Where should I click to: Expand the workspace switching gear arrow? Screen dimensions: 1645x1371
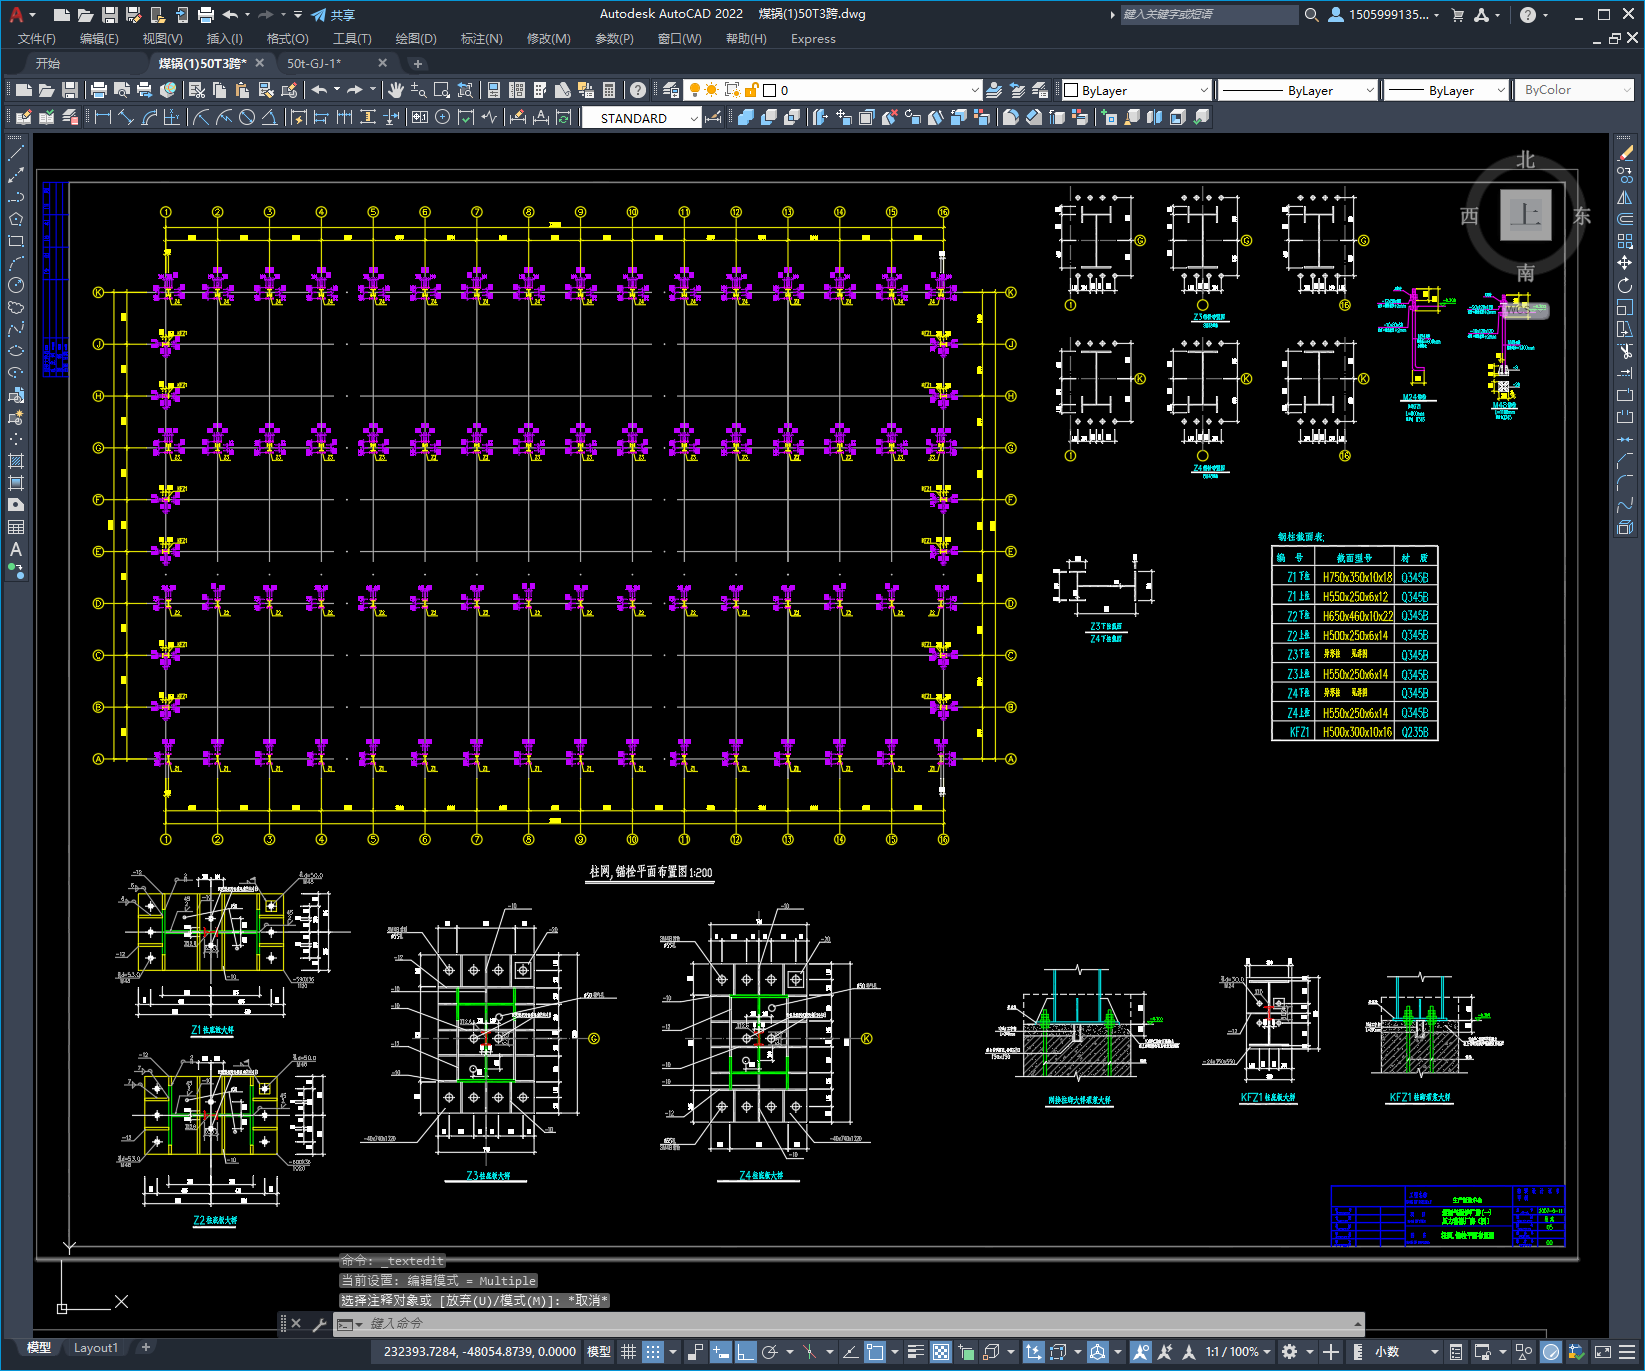1310,1352
